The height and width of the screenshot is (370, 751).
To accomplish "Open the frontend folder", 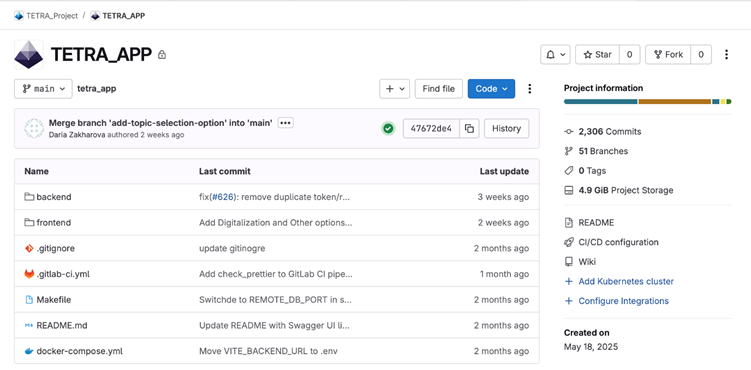I will pos(54,223).
